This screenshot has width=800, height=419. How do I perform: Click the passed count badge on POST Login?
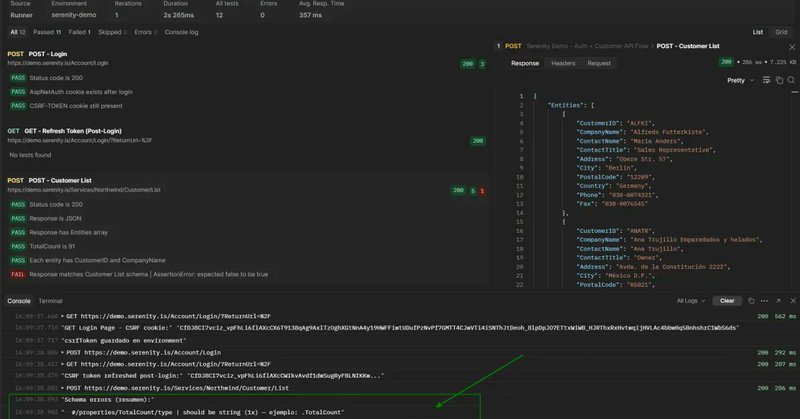[x=483, y=64]
